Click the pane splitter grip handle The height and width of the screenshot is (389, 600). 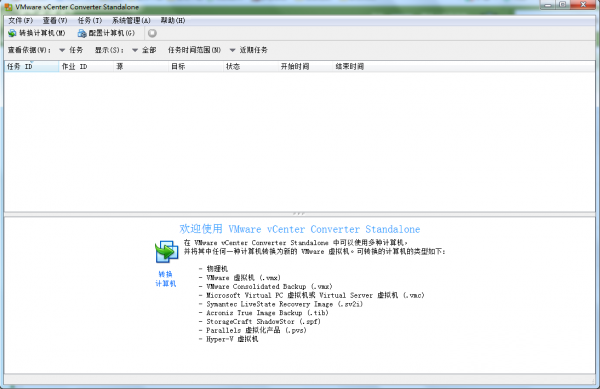[299, 214]
